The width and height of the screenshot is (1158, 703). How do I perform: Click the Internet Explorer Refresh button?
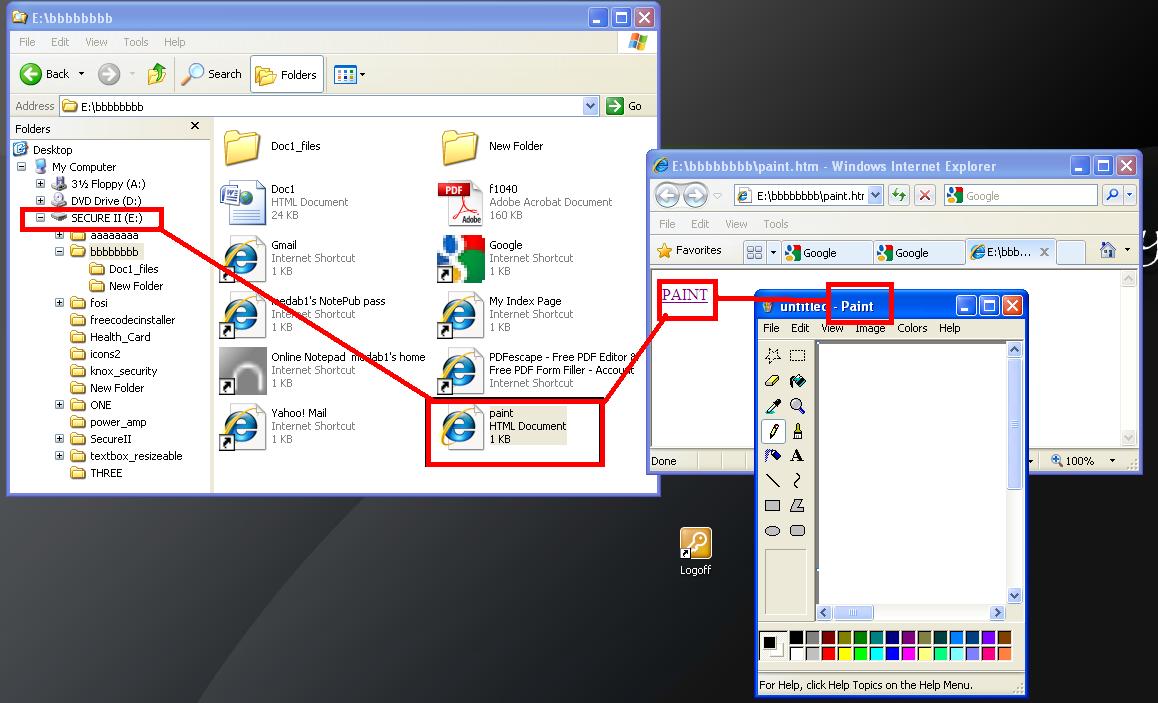898,196
